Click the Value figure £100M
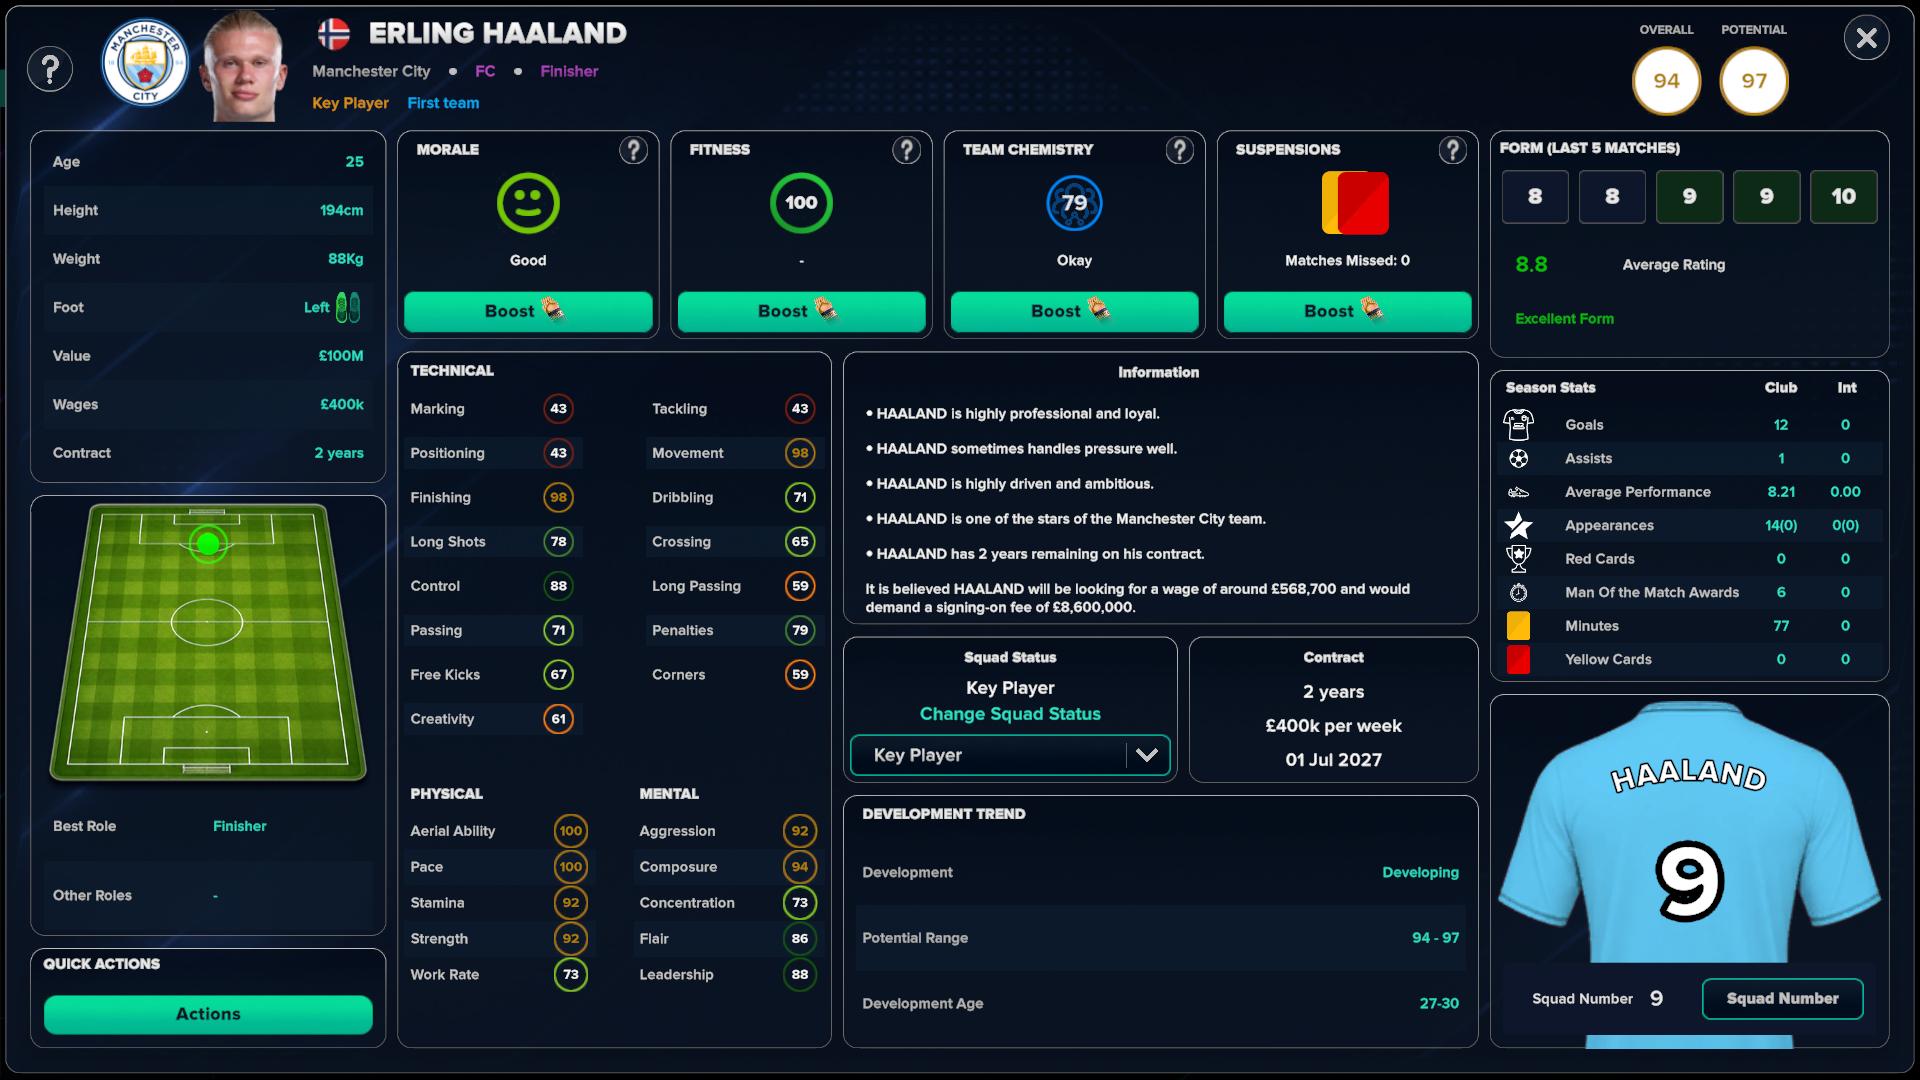This screenshot has height=1080, width=1920. (x=341, y=356)
